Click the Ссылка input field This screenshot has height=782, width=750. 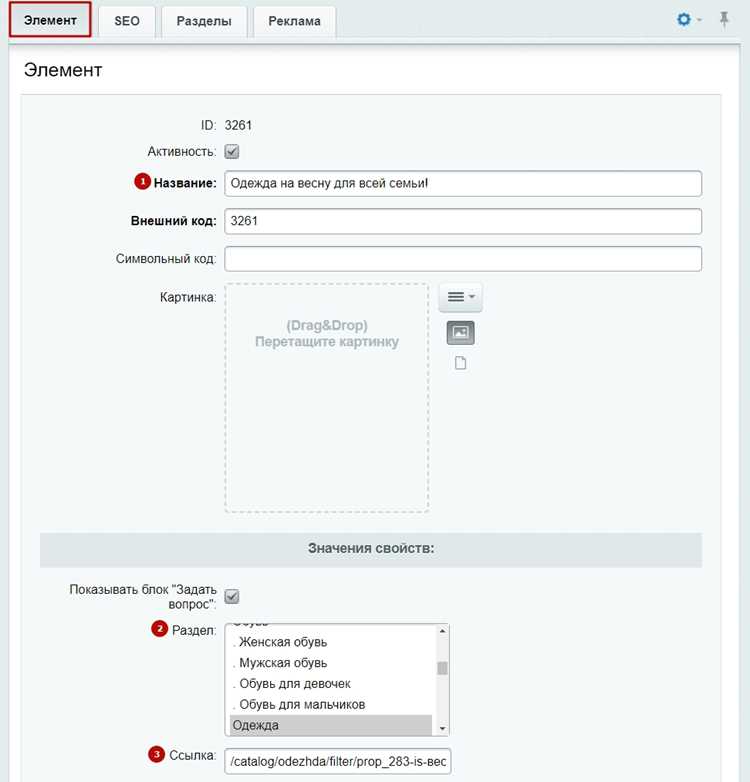[x=338, y=762]
